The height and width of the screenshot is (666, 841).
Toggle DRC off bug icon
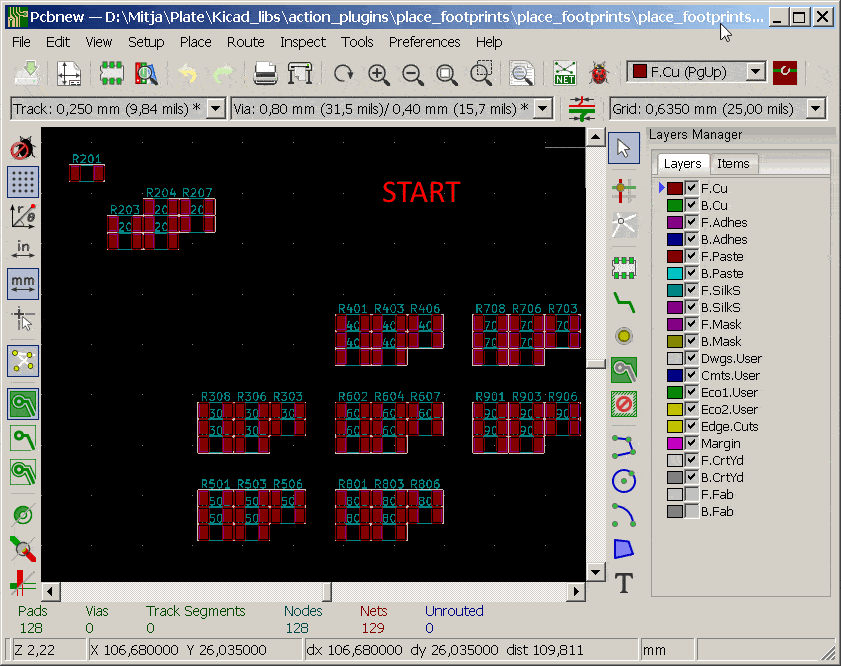[23, 148]
